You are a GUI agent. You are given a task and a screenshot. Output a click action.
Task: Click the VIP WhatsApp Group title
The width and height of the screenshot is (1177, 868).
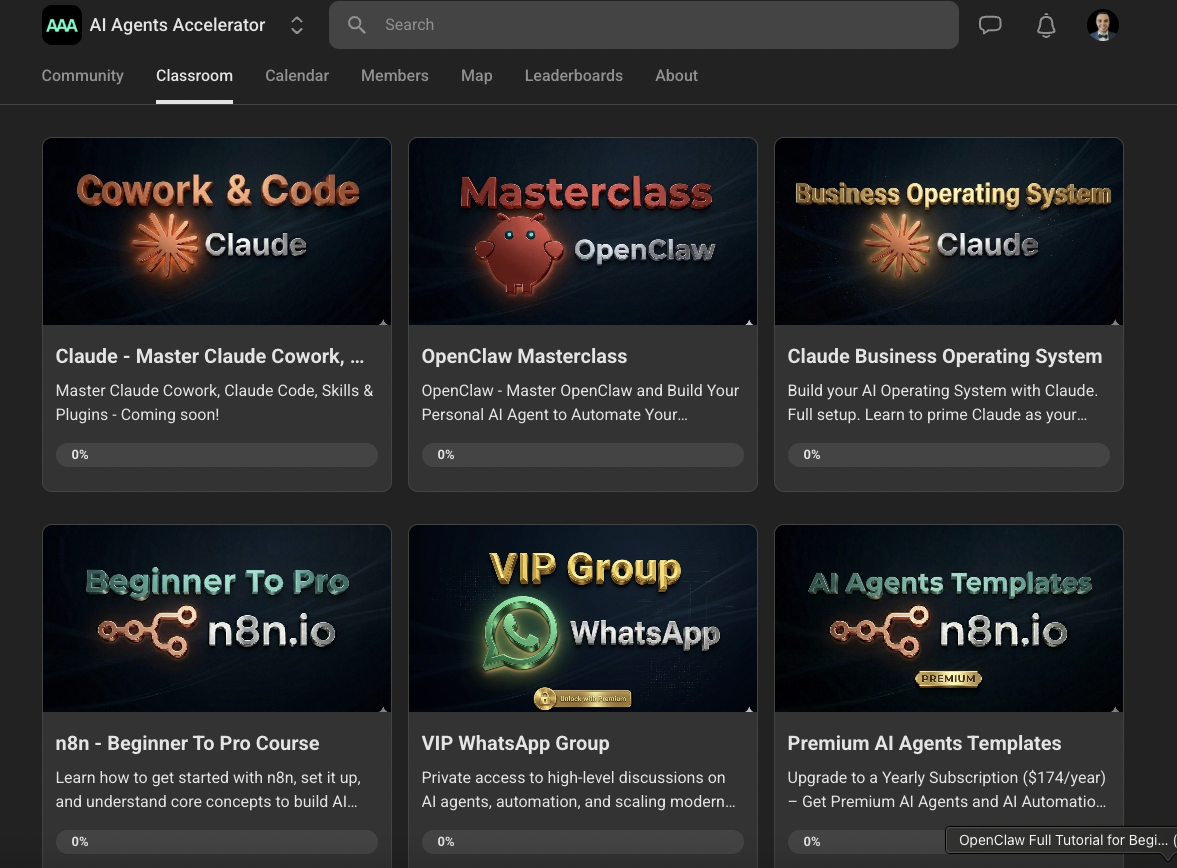(515, 743)
